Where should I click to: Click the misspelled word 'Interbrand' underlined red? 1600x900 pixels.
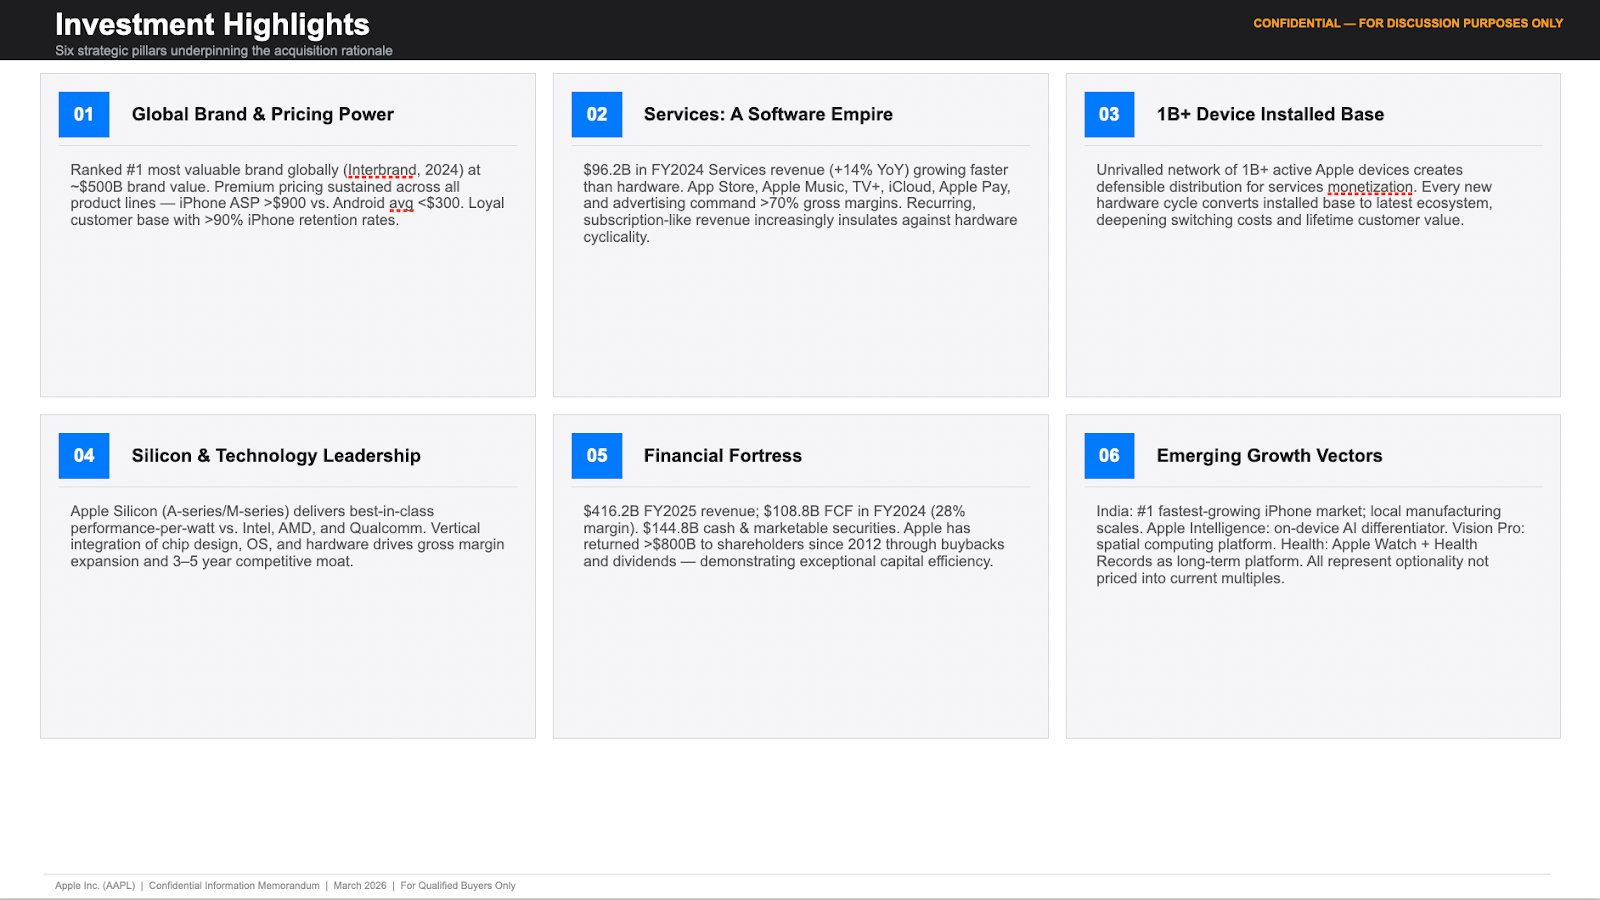381,170
